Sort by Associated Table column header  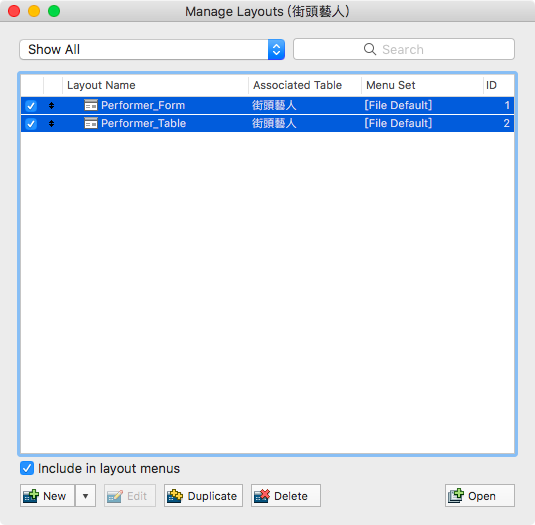coord(305,85)
